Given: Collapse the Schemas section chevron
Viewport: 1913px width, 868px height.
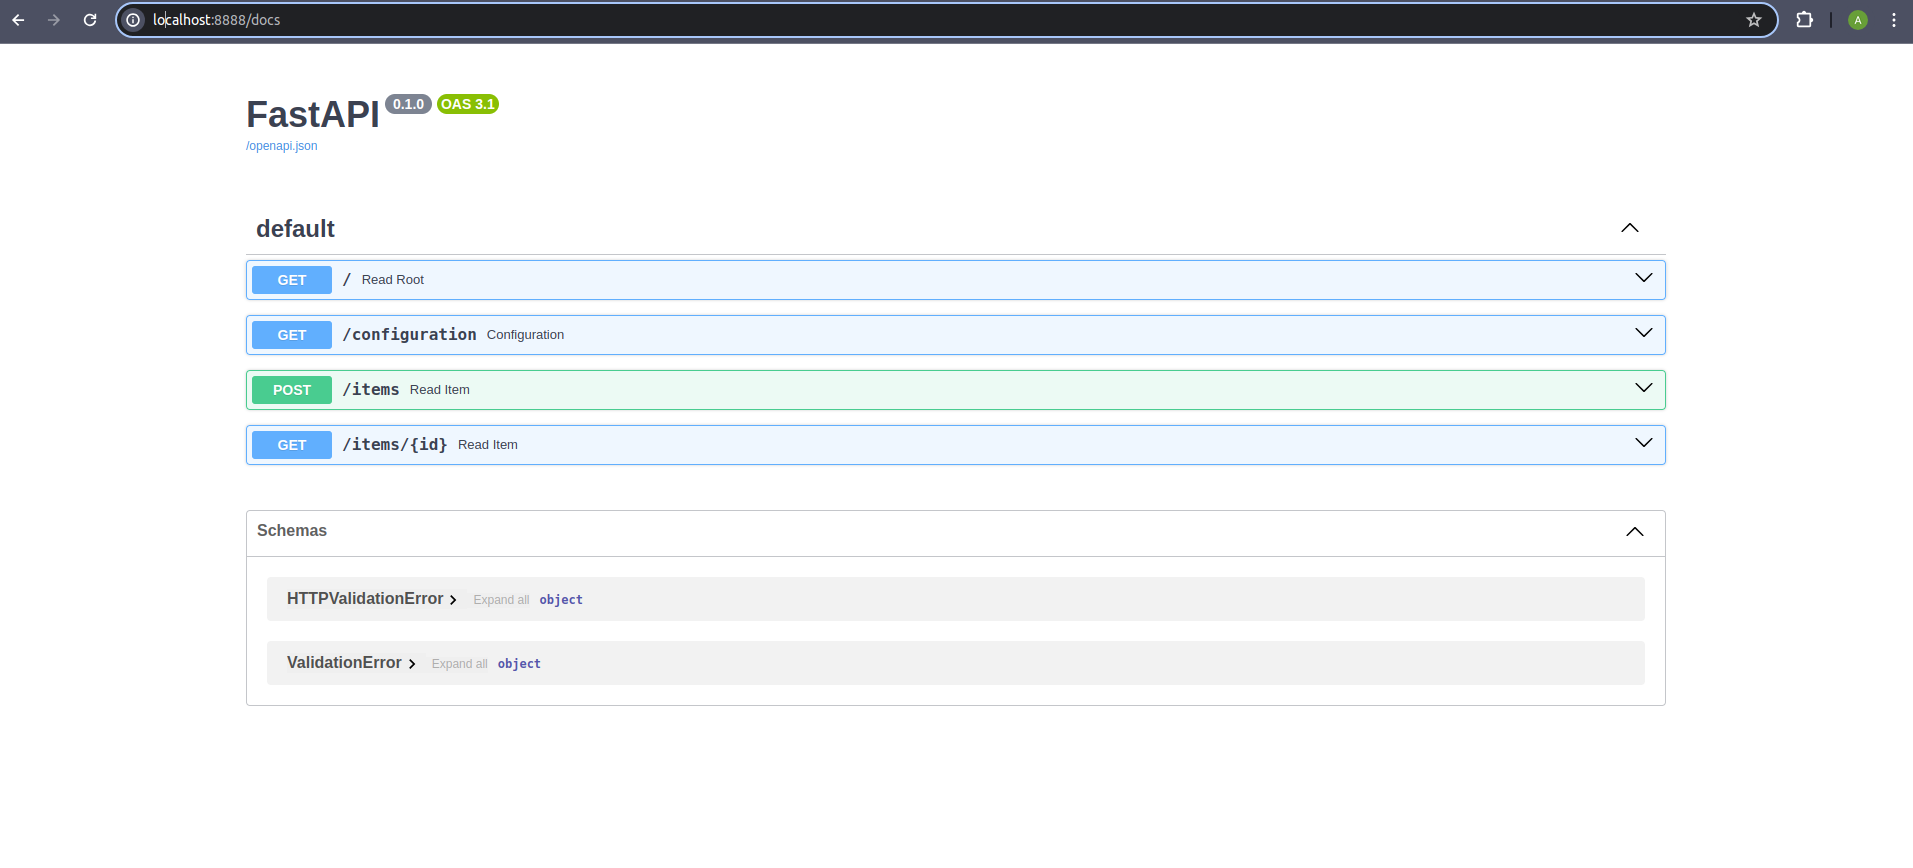Looking at the screenshot, I should point(1635,532).
